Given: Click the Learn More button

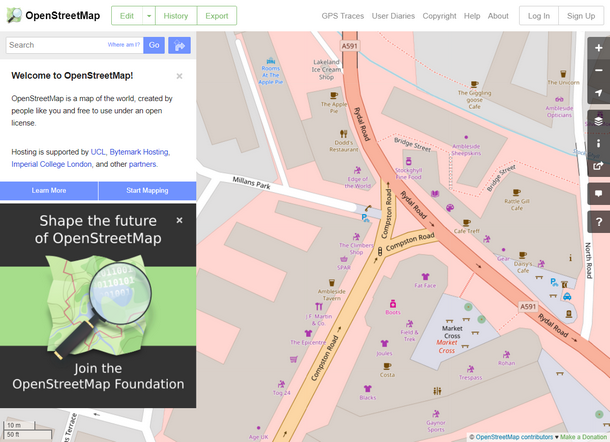Looking at the screenshot, I should (49, 191).
